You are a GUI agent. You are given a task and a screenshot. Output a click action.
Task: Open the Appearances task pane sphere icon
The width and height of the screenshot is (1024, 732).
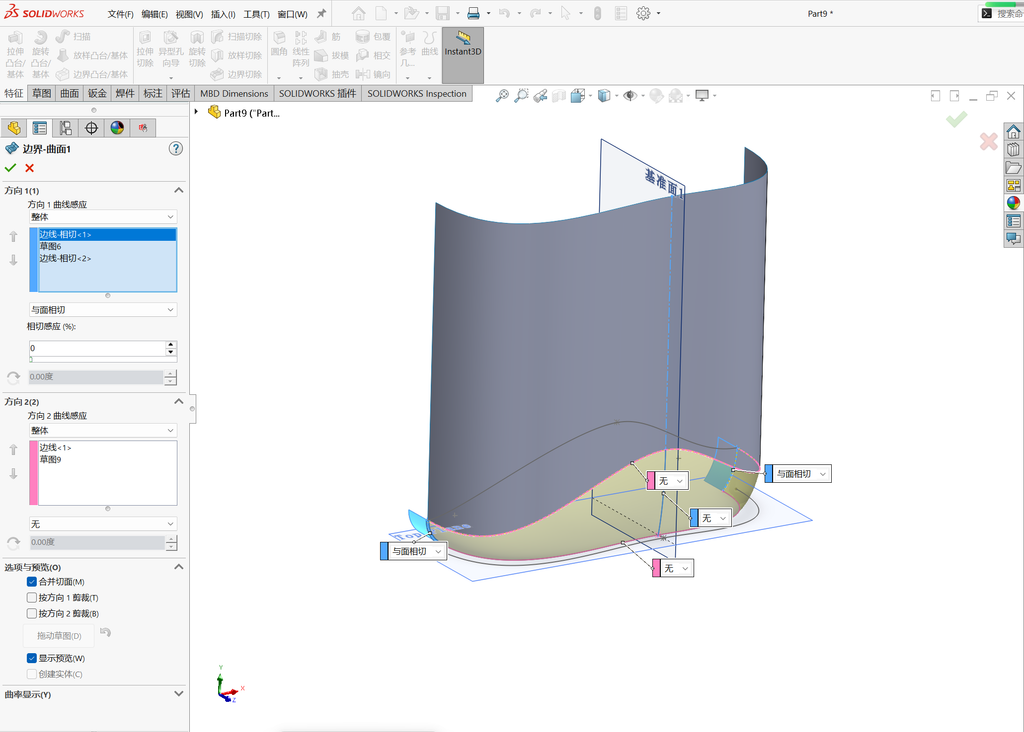[1013, 203]
